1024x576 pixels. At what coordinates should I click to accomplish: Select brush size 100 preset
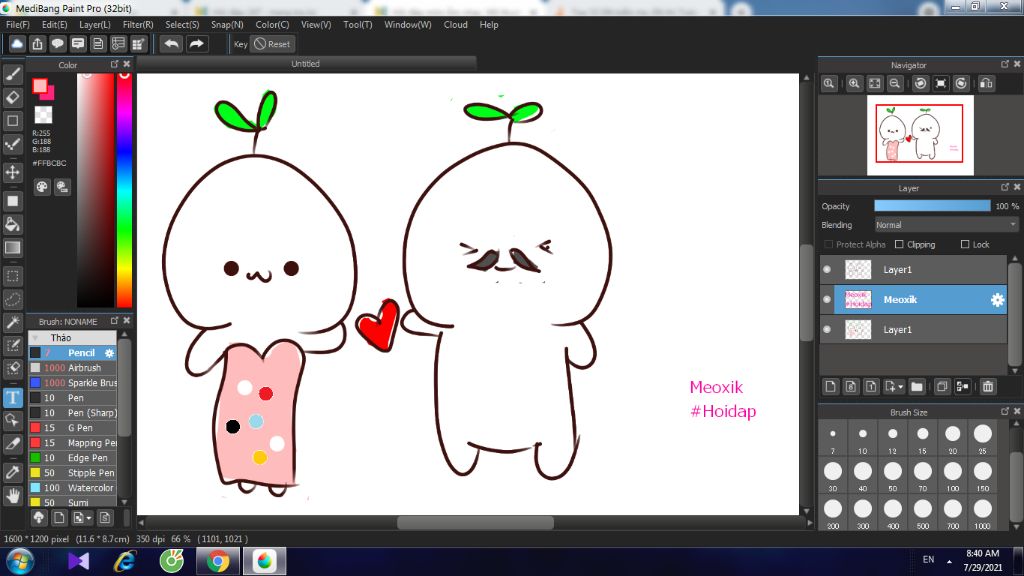tap(952, 475)
